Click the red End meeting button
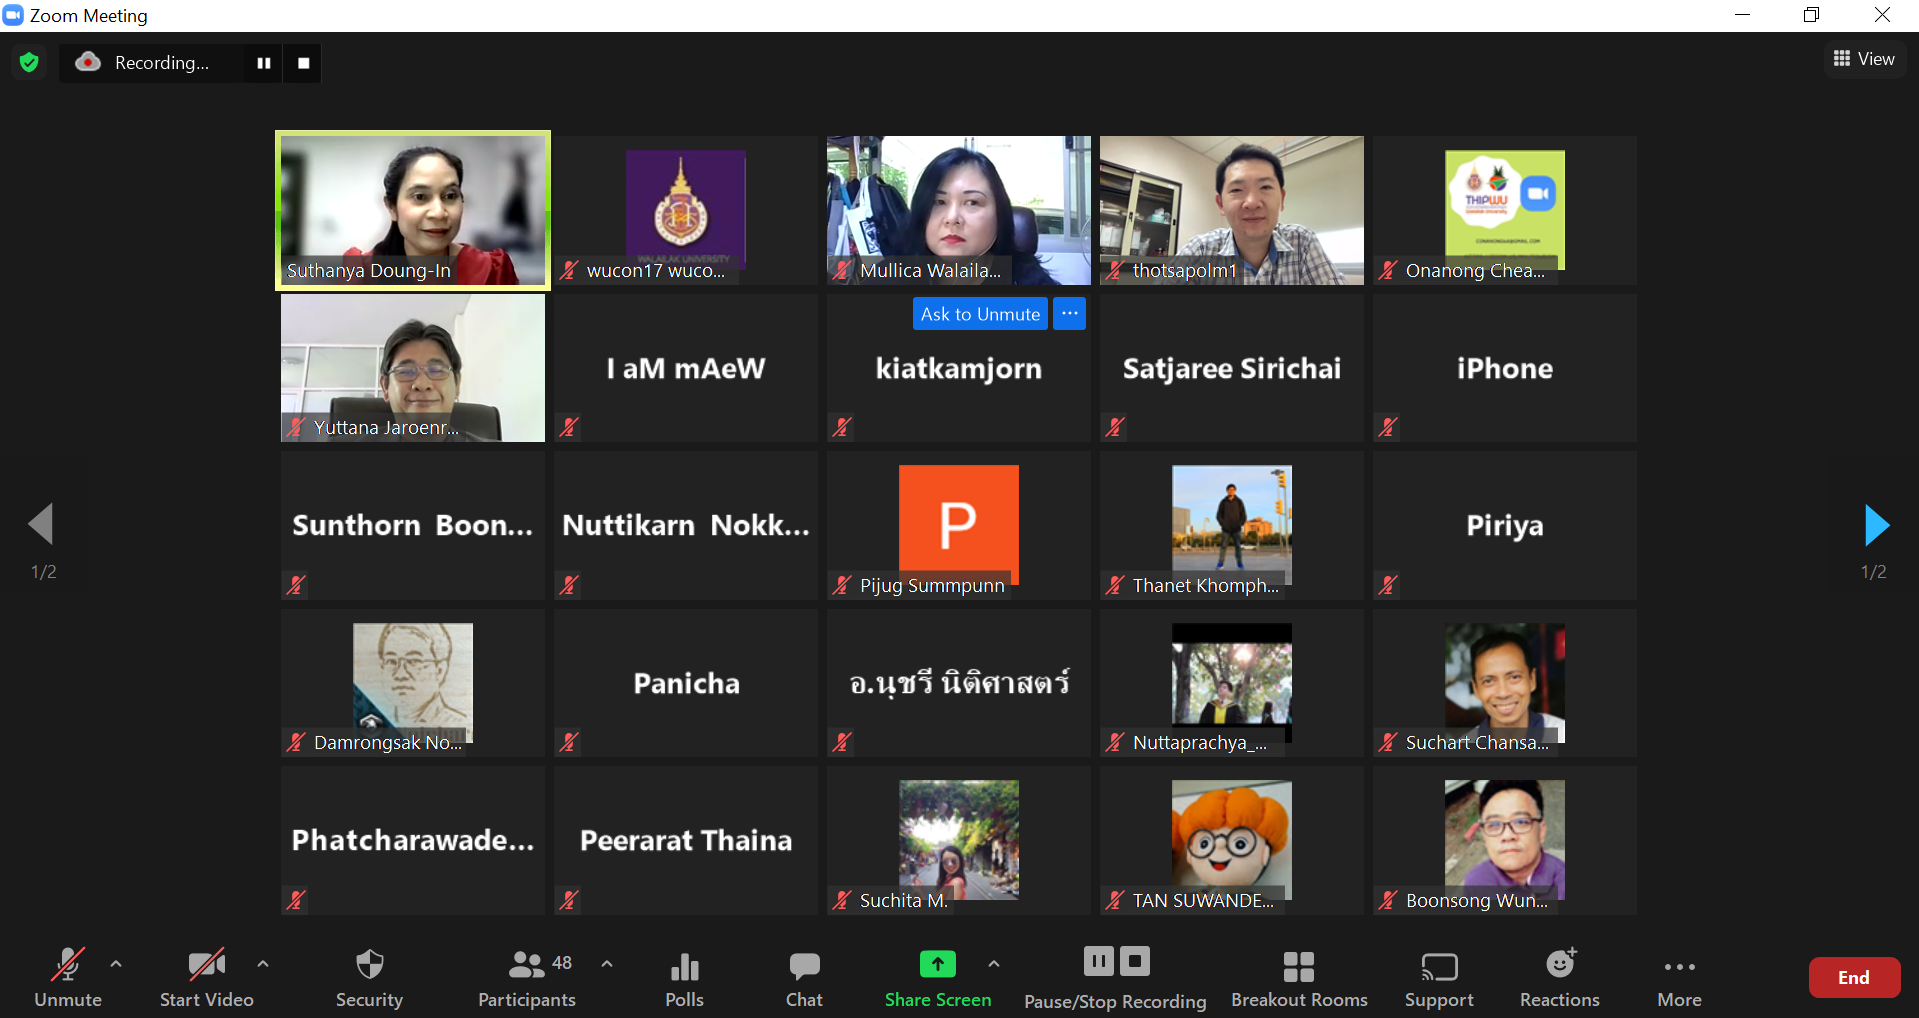 (1854, 978)
